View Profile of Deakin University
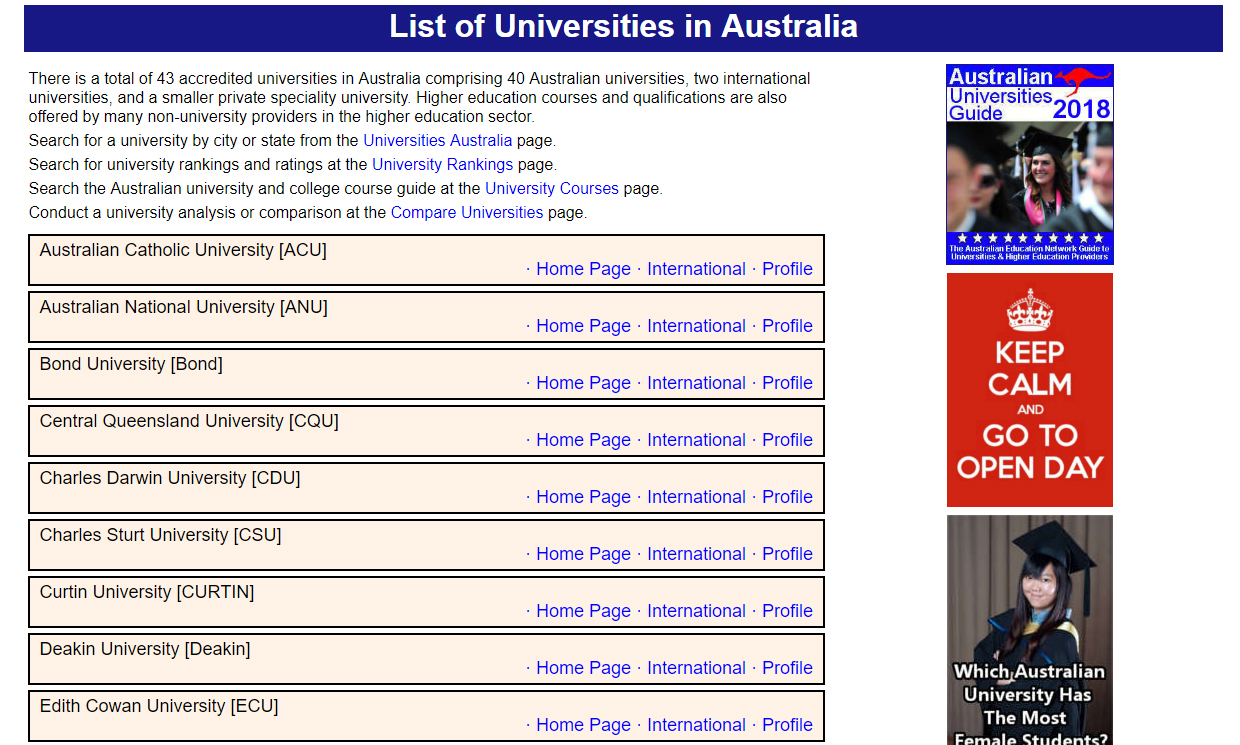The height and width of the screenshot is (745, 1240). point(787,668)
